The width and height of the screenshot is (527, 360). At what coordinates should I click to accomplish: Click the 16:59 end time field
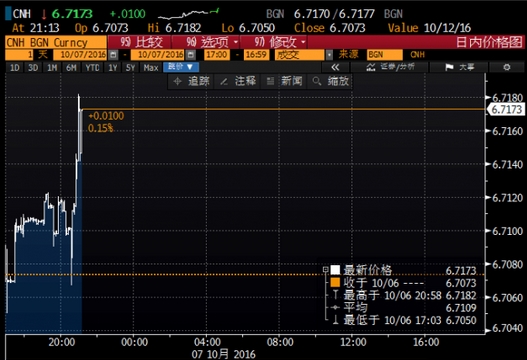[256, 54]
